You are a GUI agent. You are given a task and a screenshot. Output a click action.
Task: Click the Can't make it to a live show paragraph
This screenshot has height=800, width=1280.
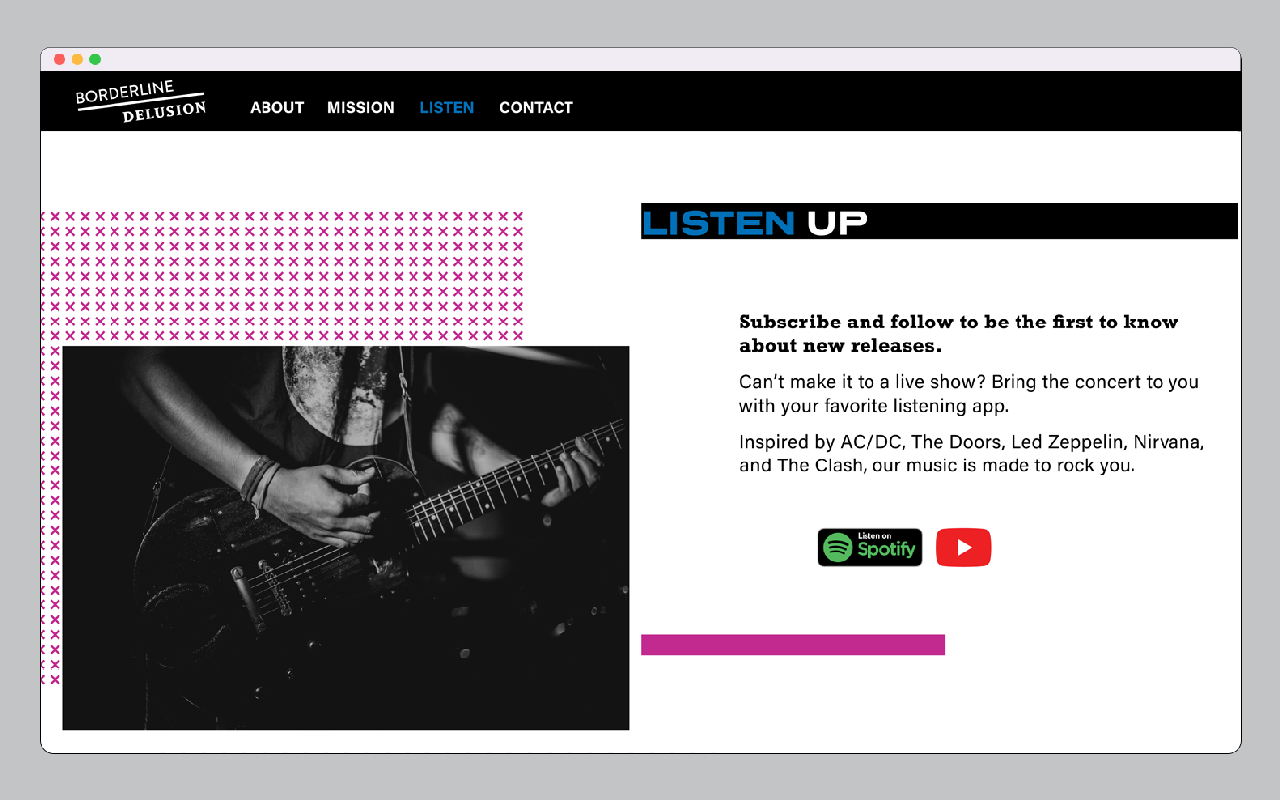point(969,394)
